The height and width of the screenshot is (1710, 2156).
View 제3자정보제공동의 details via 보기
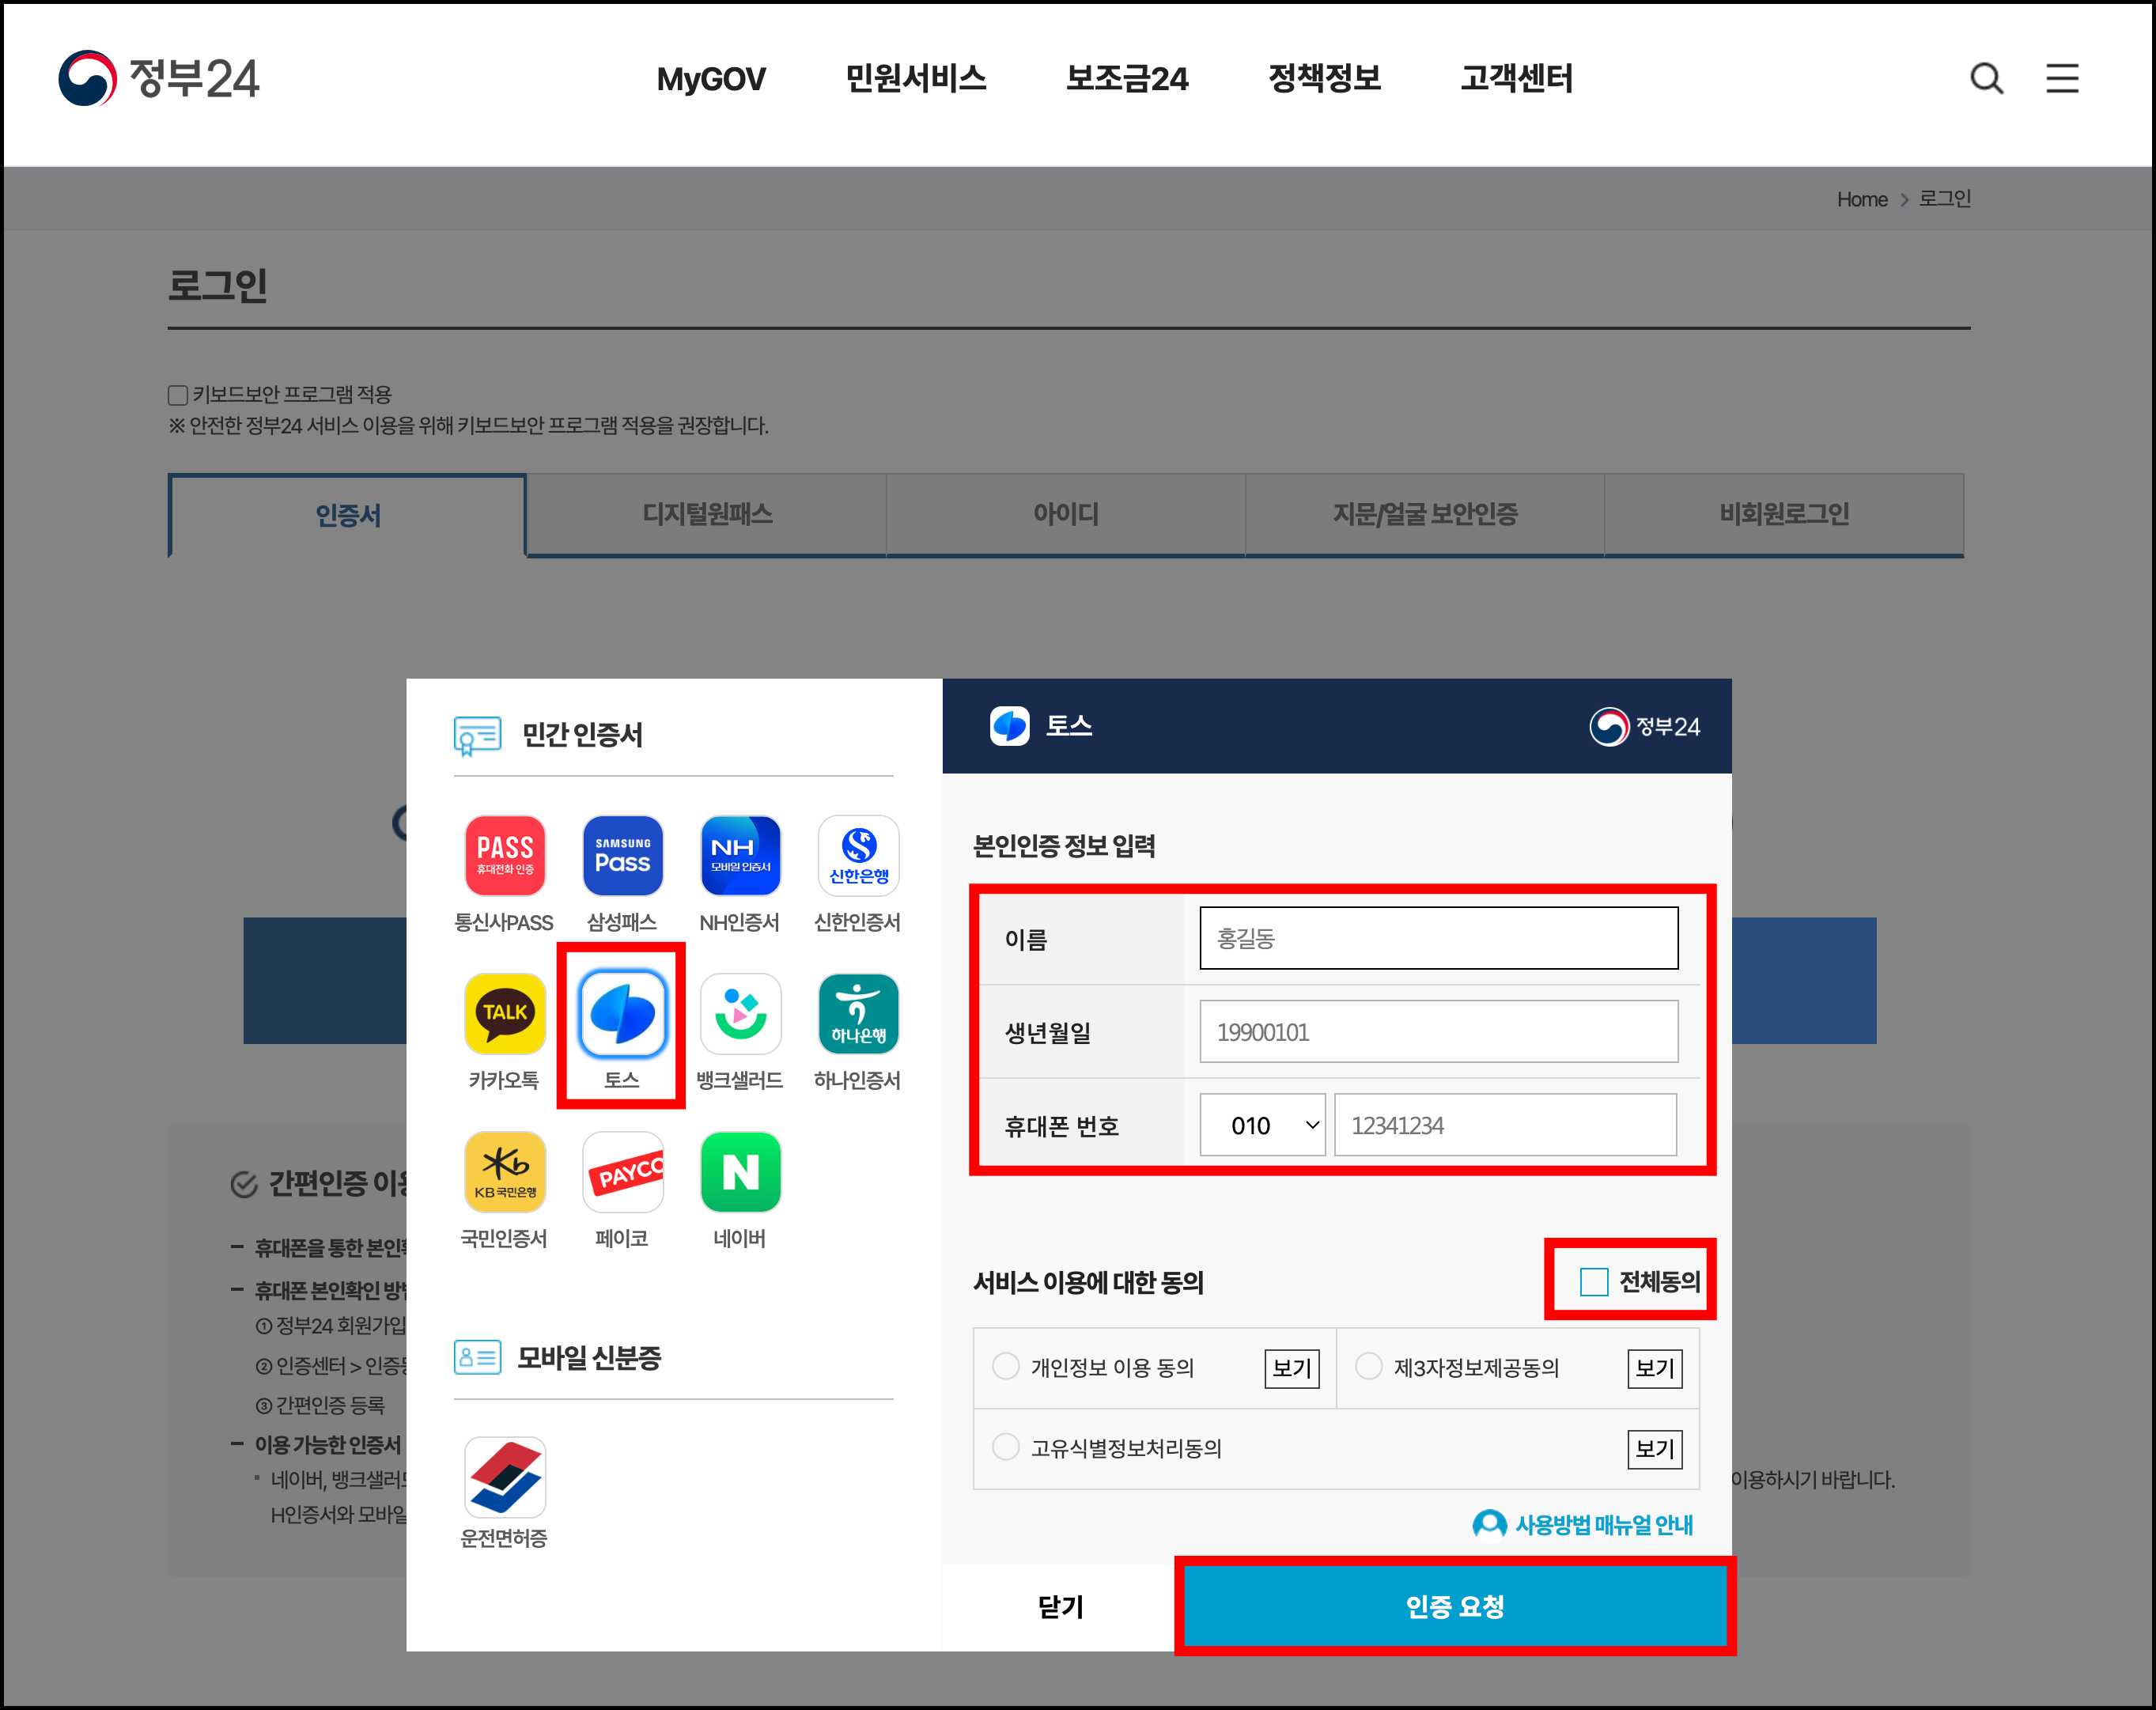pyautogui.click(x=1655, y=1368)
